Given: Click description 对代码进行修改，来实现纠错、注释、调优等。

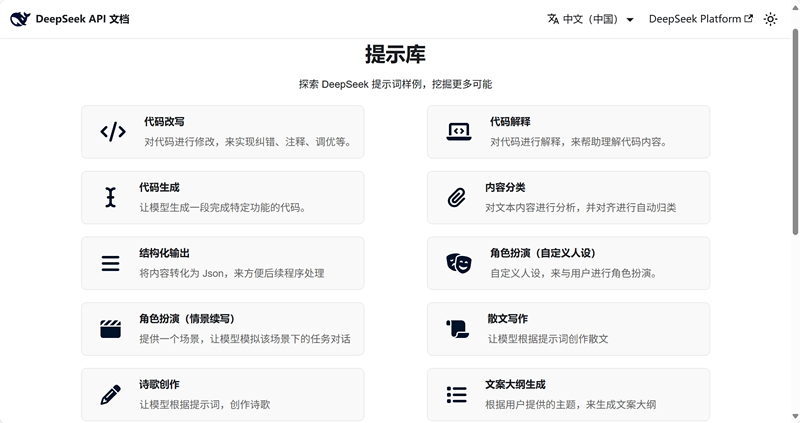Looking at the screenshot, I should pyautogui.click(x=248, y=142).
